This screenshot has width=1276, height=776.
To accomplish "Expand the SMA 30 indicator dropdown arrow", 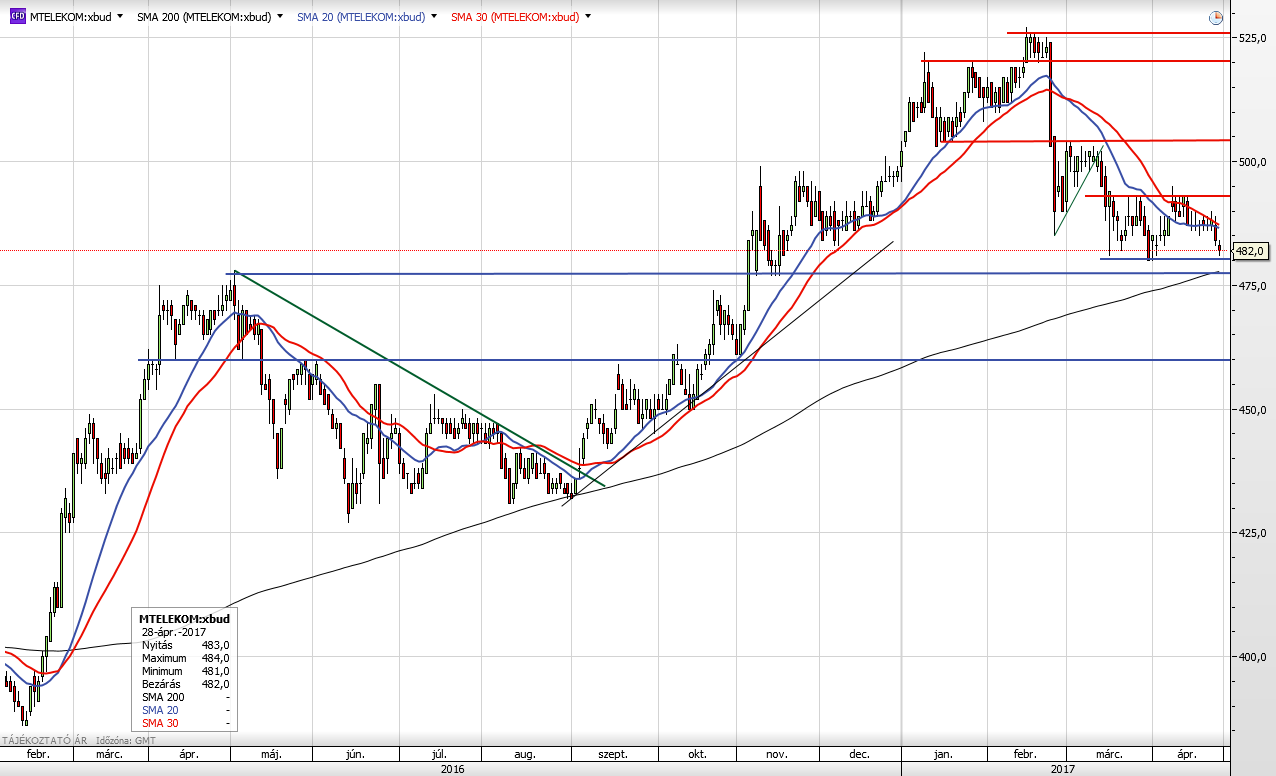I will click(586, 17).
